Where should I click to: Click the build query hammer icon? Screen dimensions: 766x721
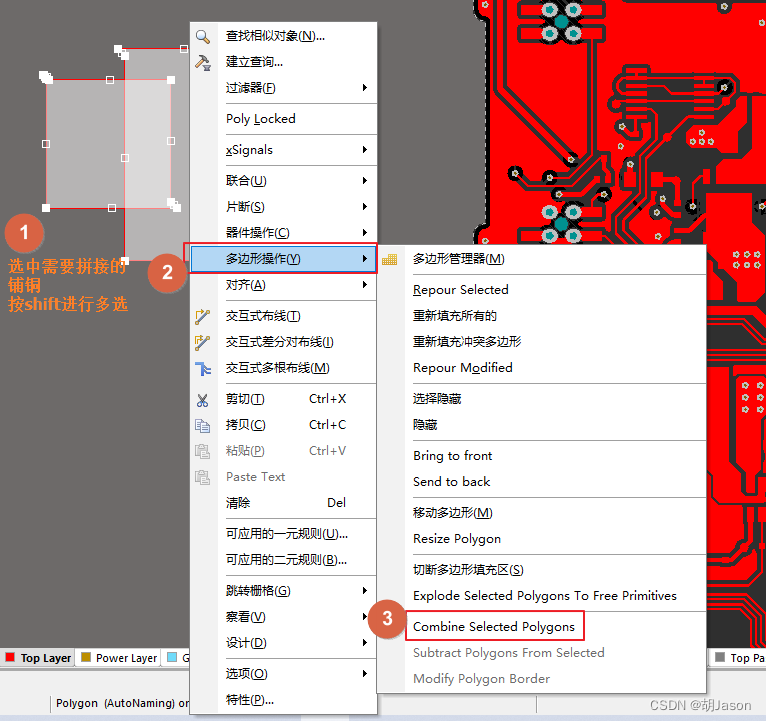(202, 63)
